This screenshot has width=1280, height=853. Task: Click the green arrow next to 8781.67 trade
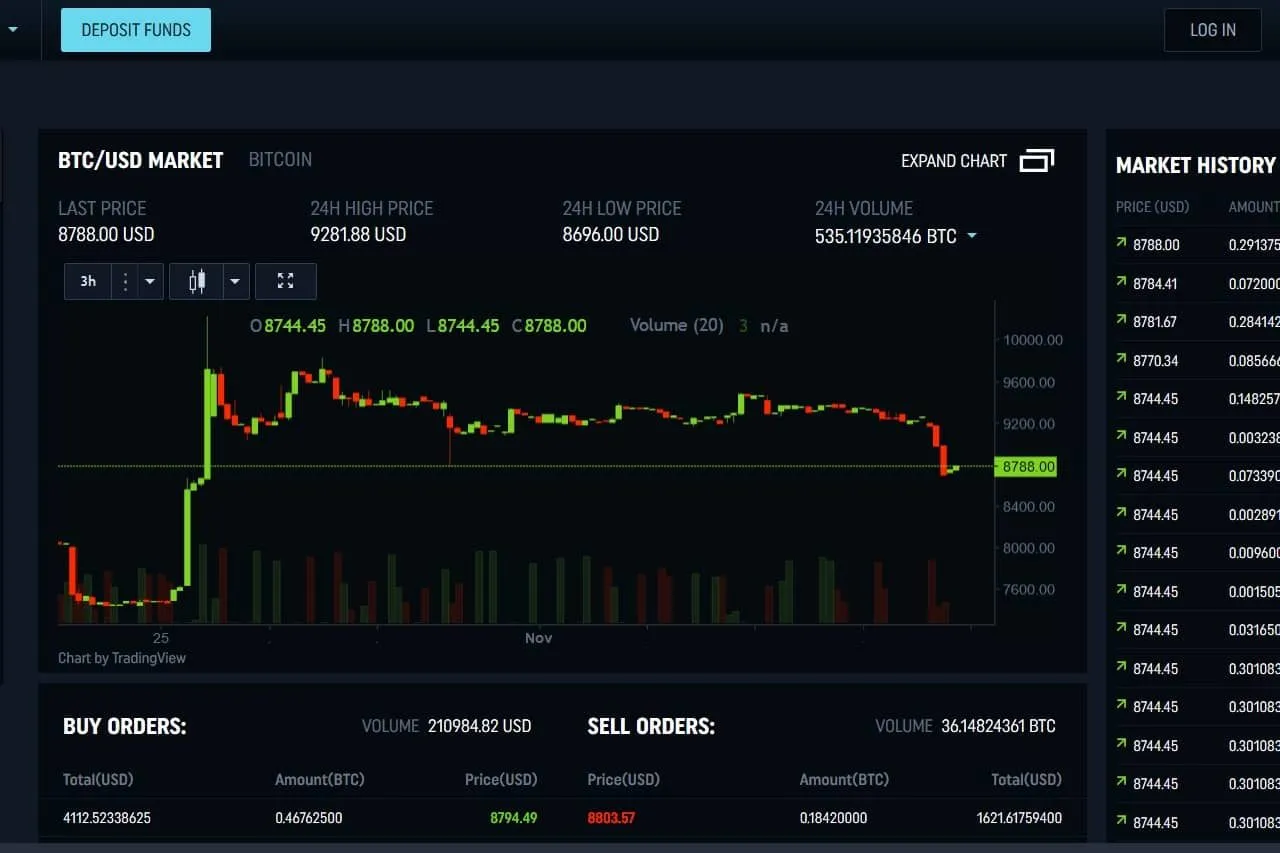[x=1121, y=321]
